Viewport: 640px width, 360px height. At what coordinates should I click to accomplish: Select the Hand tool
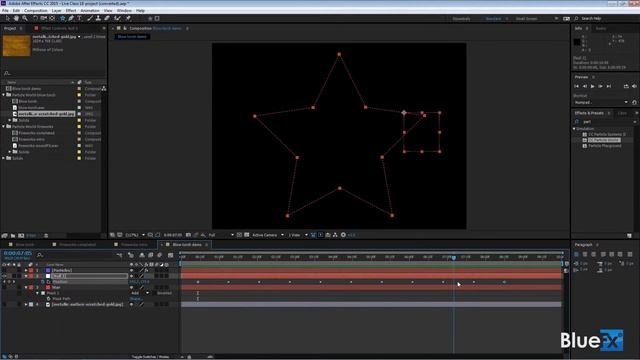point(16,18)
